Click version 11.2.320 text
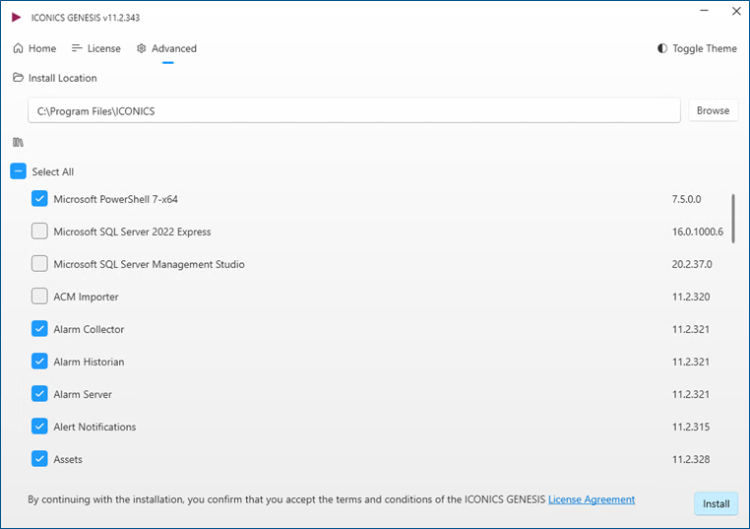This screenshot has width=750, height=529. [x=691, y=297]
